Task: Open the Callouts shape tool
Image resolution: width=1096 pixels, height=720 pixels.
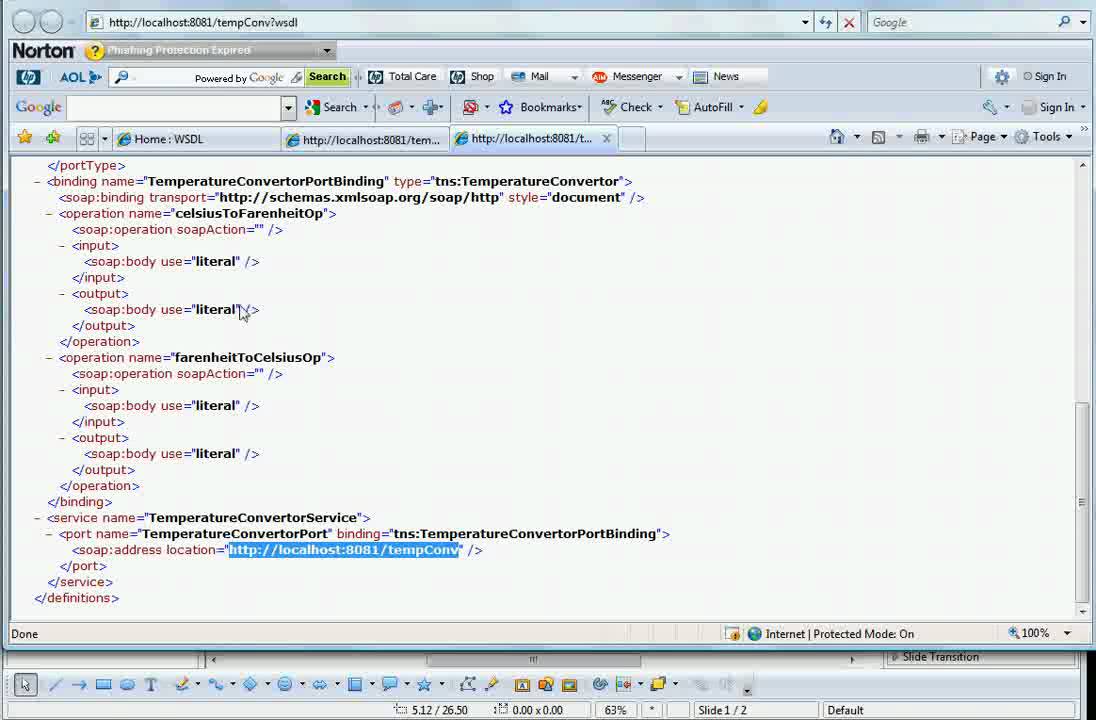Action: click(389, 685)
